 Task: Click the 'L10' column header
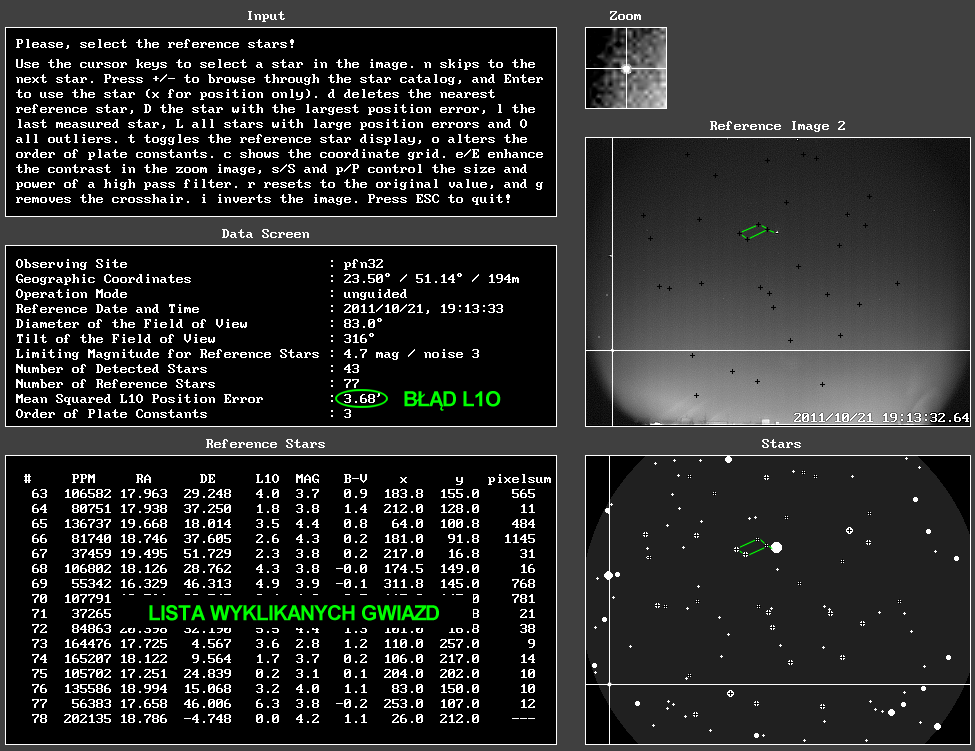click(267, 479)
